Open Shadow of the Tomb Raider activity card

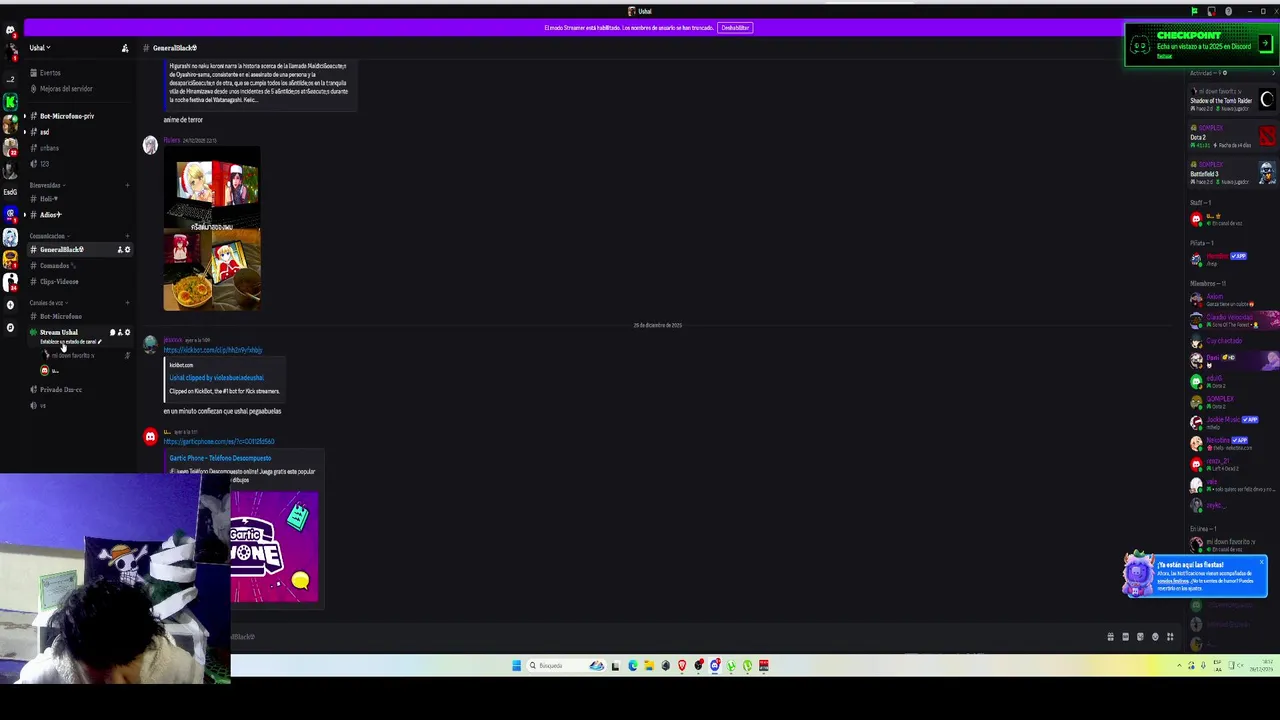click(1233, 100)
